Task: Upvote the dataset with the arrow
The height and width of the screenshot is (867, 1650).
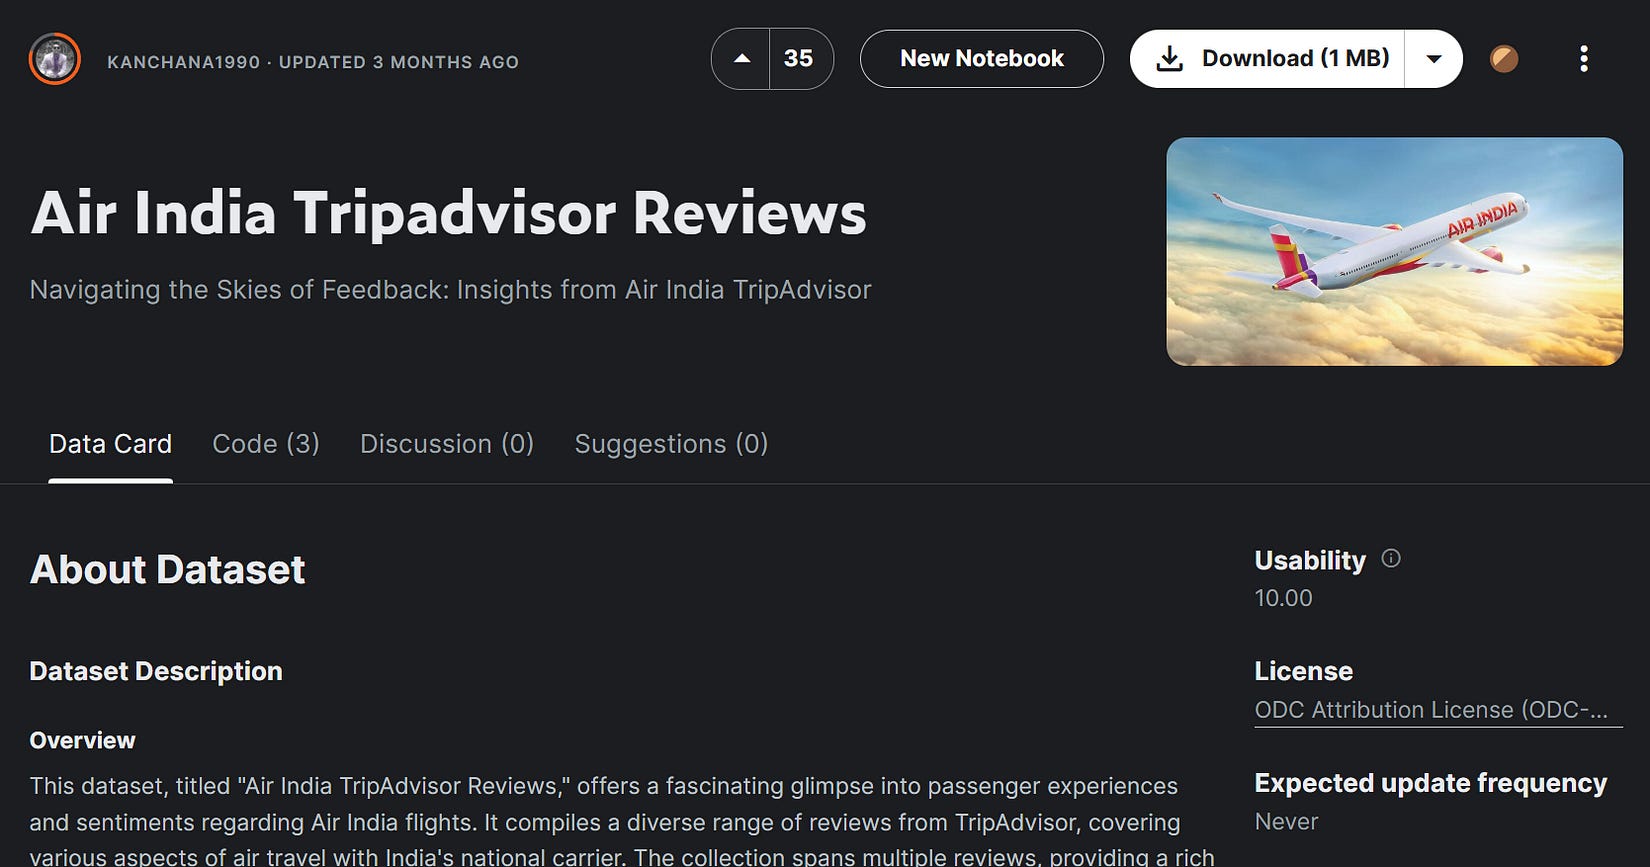Action: point(741,59)
